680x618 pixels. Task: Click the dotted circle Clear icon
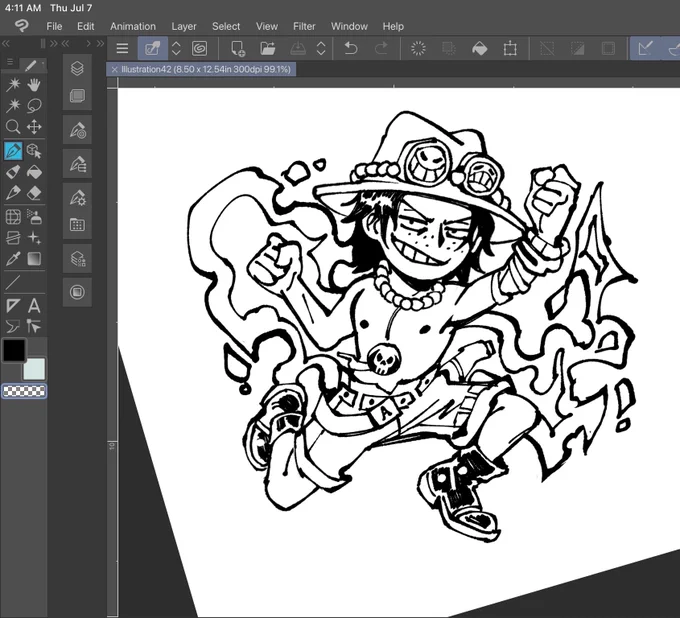point(418,48)
